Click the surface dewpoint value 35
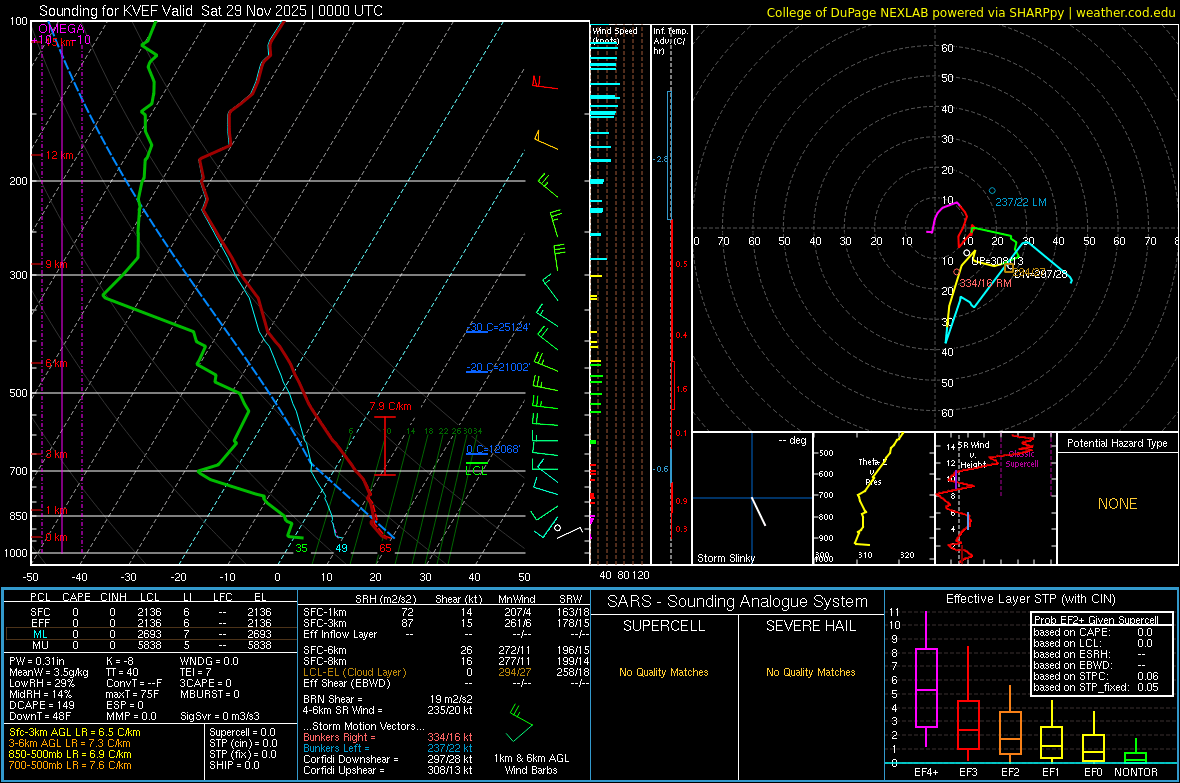The width and height of the screenshot is (1180, 783). click(x=301, y=548)
